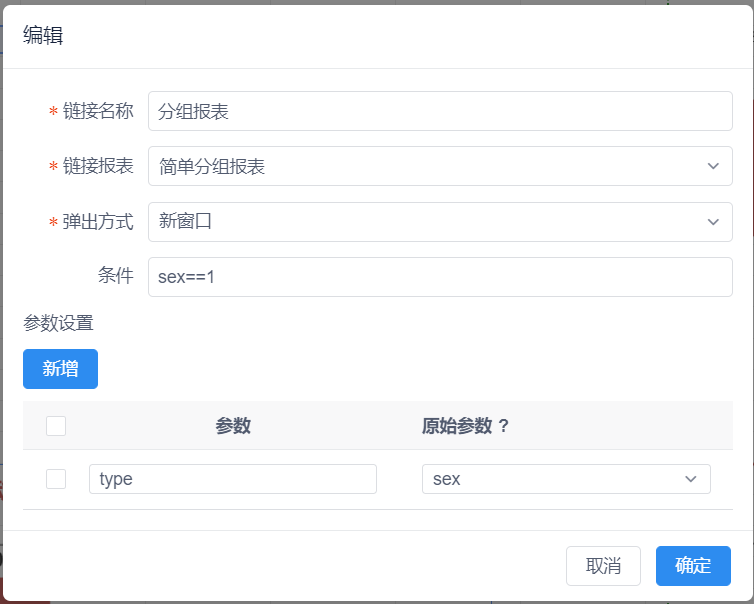Open the 链接报表 dropdown
Image resolution: width=754 pixels, height=604 pixels.
point(440,166)
